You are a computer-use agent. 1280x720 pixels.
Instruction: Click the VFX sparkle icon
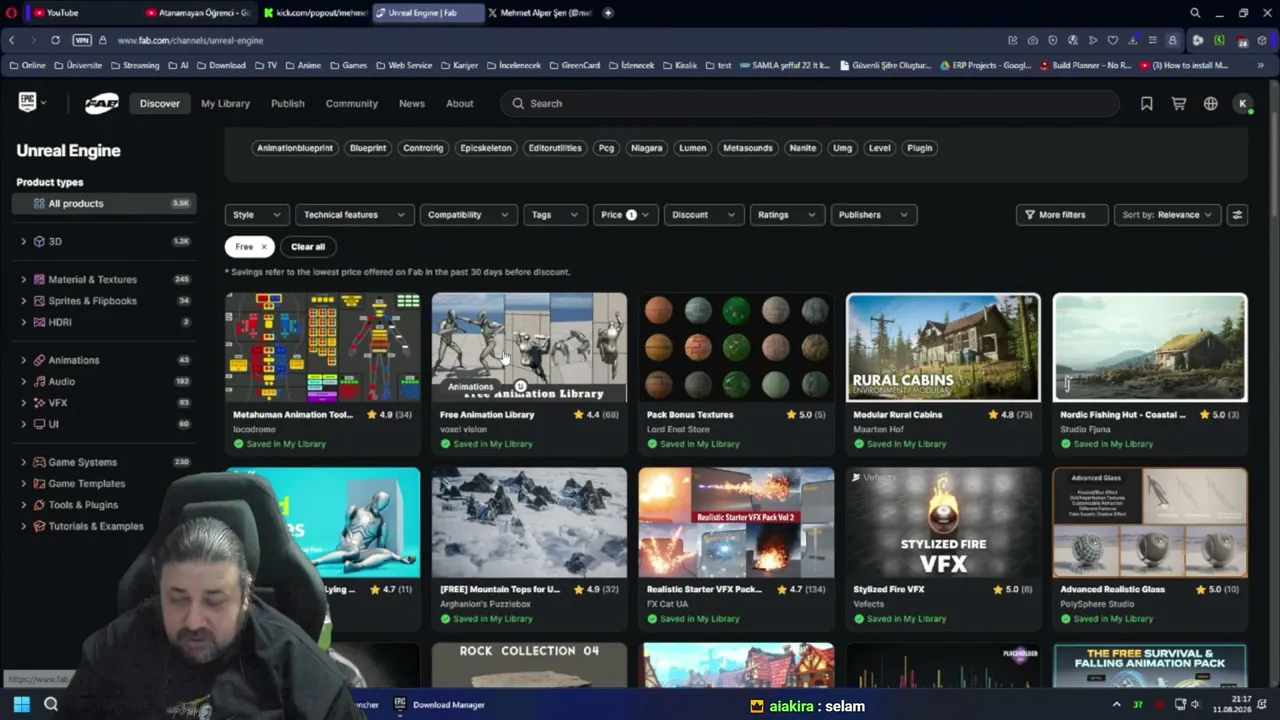tap(40, 403)
